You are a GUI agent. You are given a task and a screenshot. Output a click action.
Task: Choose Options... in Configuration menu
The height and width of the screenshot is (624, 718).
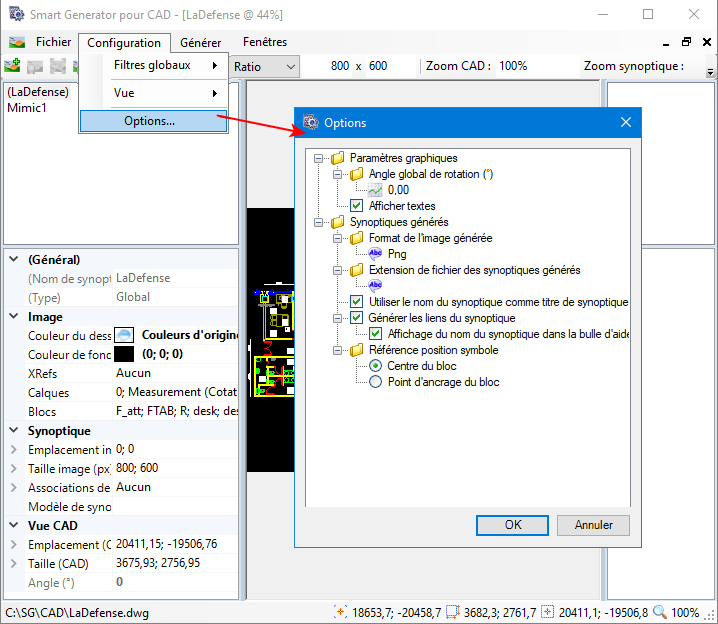pyautogui.click(x=153, y=121)
